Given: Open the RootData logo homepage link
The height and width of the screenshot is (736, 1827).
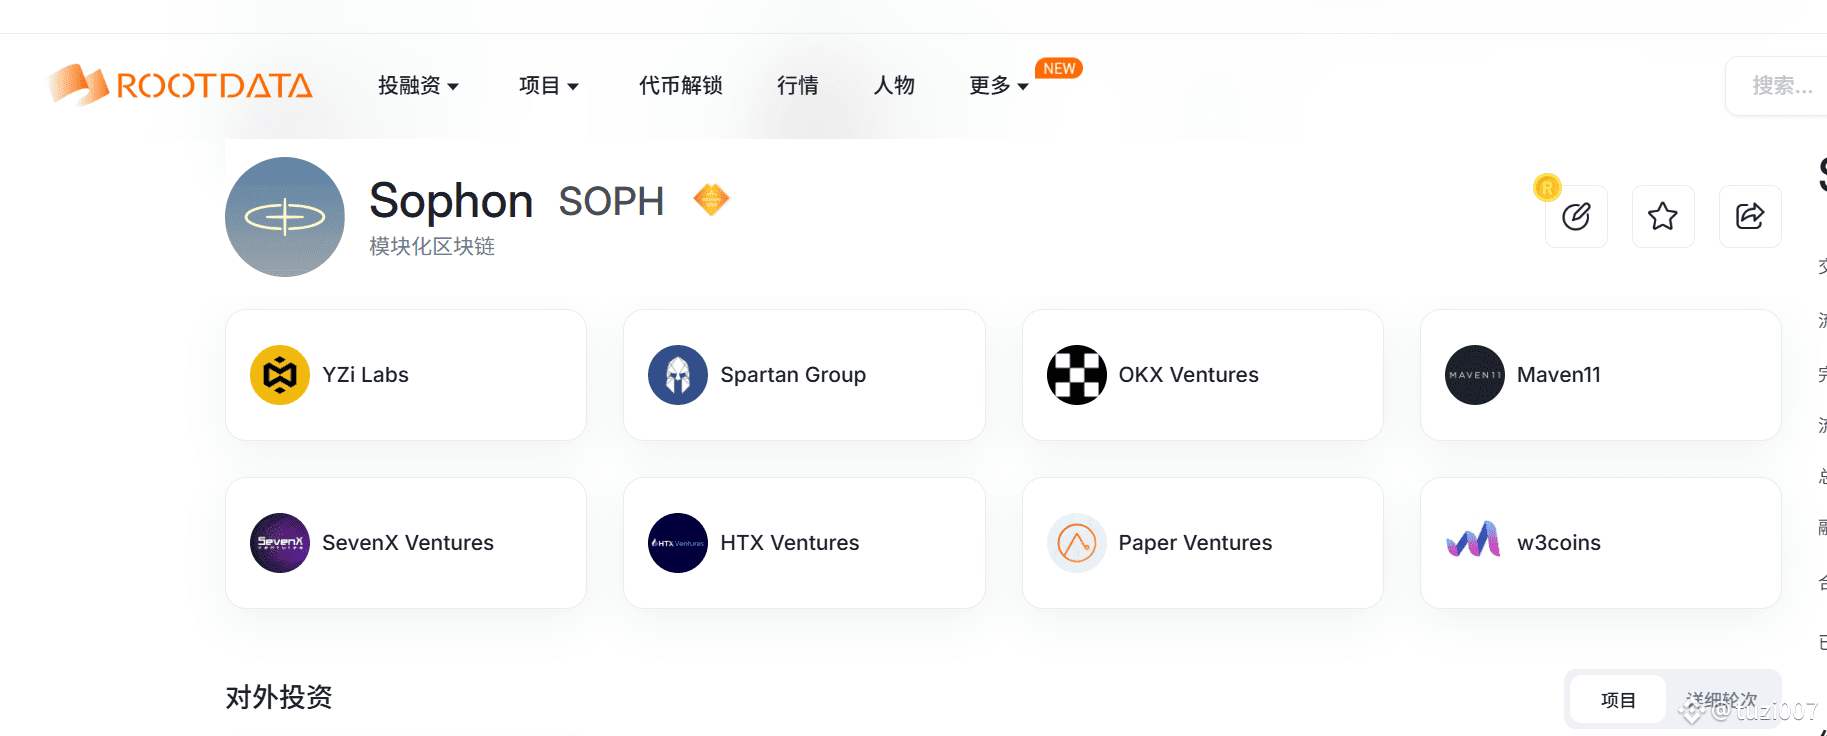Looking at the screenshot, I should tap(181, 85).
